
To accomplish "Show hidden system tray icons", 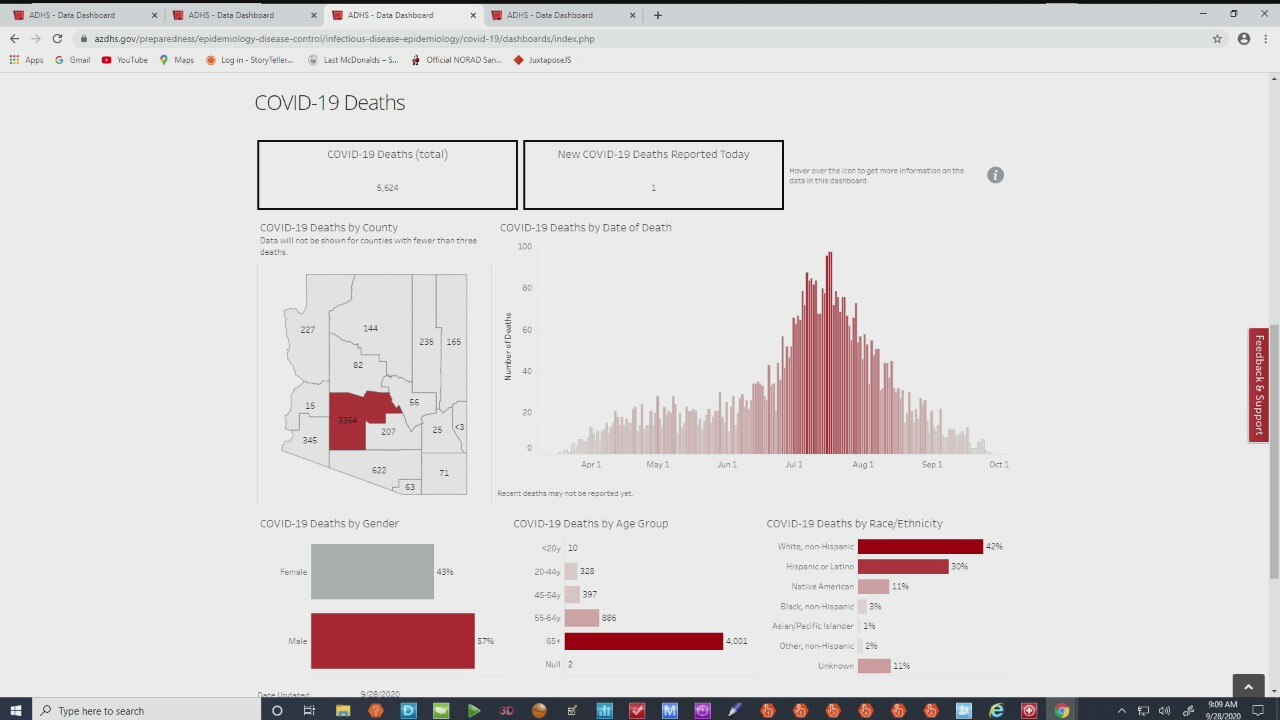I will coord(1121,710).
